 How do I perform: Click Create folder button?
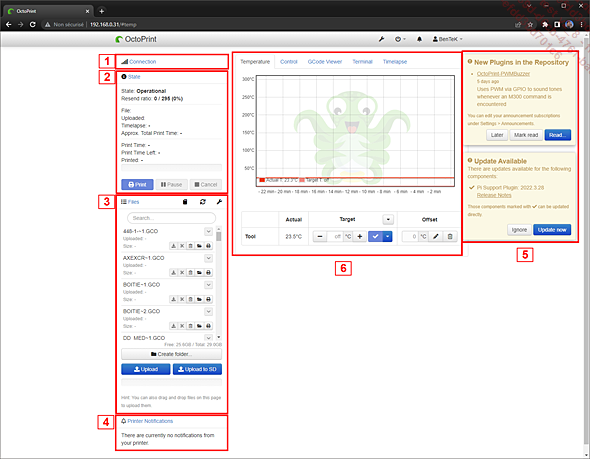pyautogui.click(x=172, y=354)
